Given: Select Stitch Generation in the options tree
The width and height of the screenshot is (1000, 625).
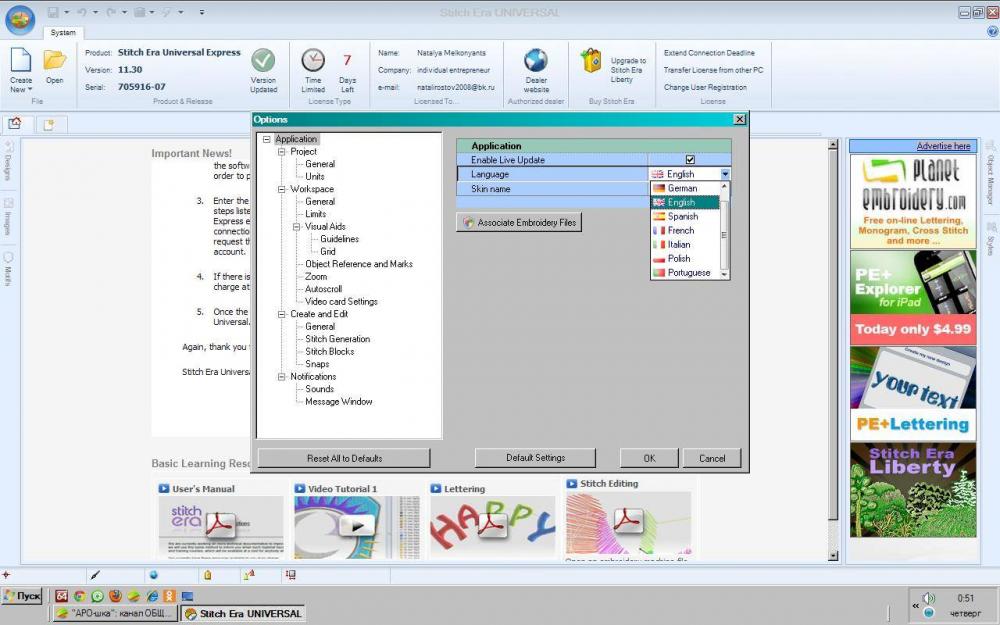Looking at the screenshot, I should click(x=337, y=339).
